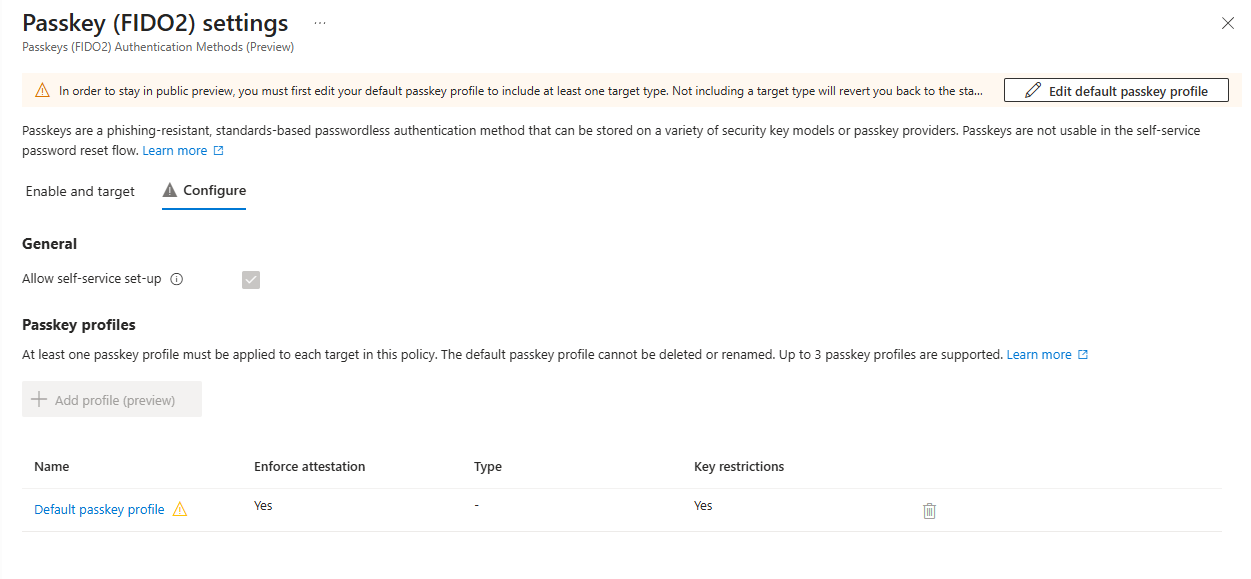The image size is (1251, 579).
Task: Switch to the Enable and target tab
Action: click(x=79, y=191)
